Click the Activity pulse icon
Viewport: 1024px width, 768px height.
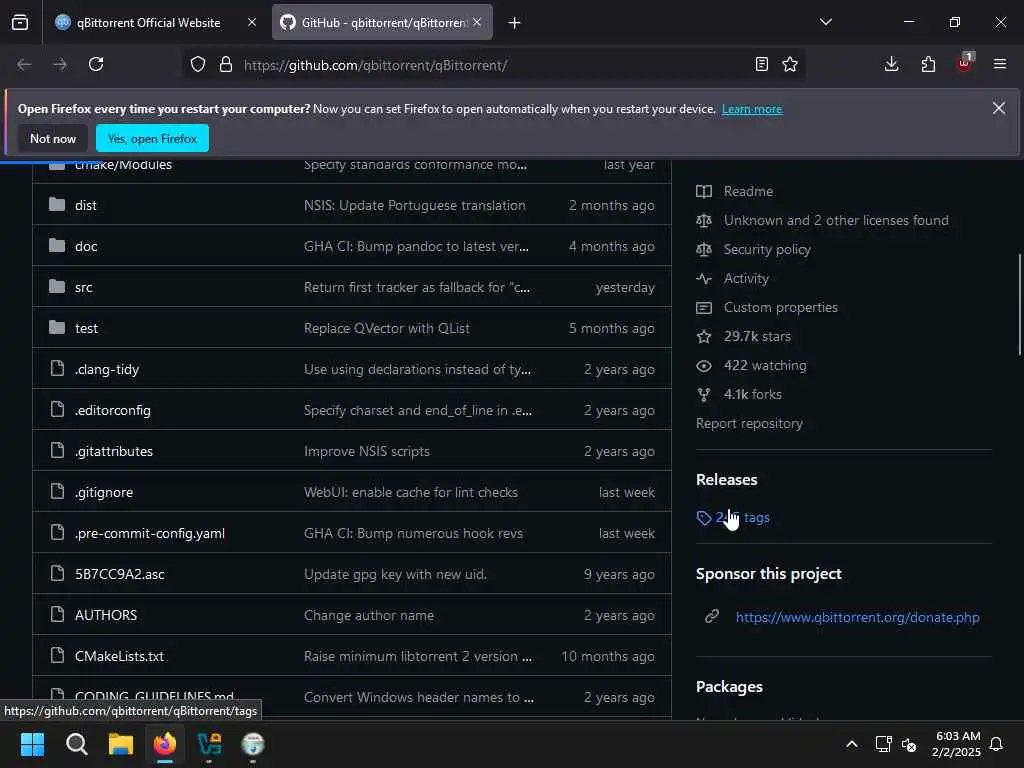tap(704, 278)
